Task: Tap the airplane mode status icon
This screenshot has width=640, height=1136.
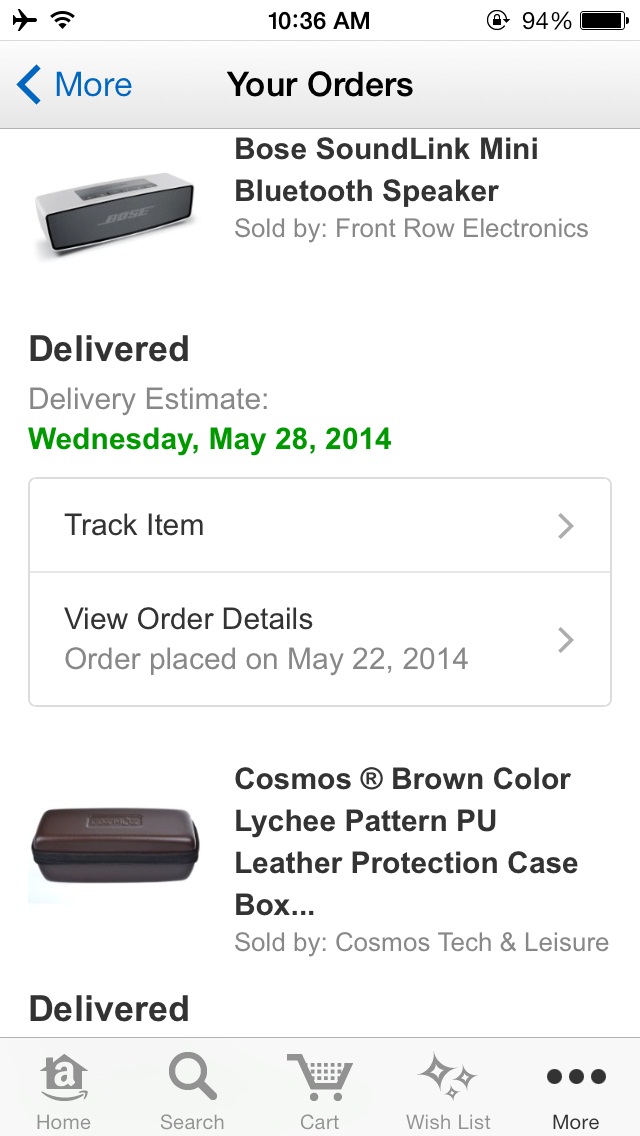Action: click(24, 20)
